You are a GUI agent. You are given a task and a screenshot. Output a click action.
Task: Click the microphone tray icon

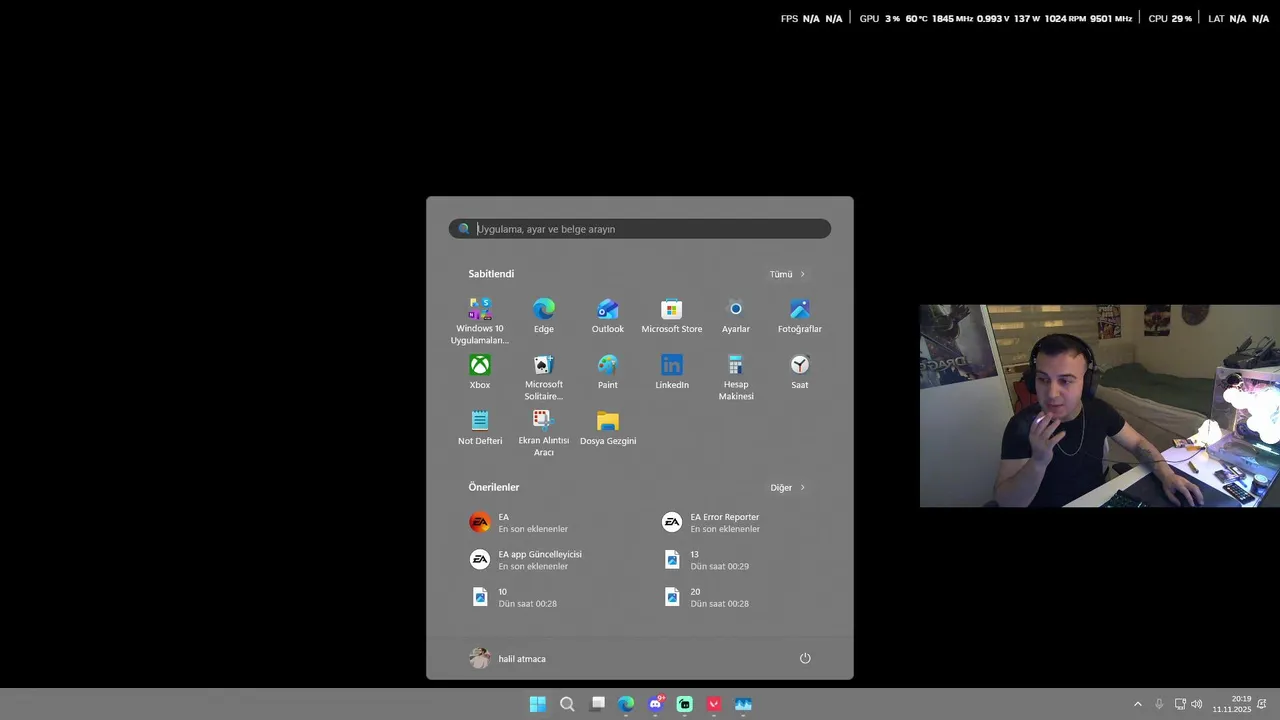click(1159, 704)
